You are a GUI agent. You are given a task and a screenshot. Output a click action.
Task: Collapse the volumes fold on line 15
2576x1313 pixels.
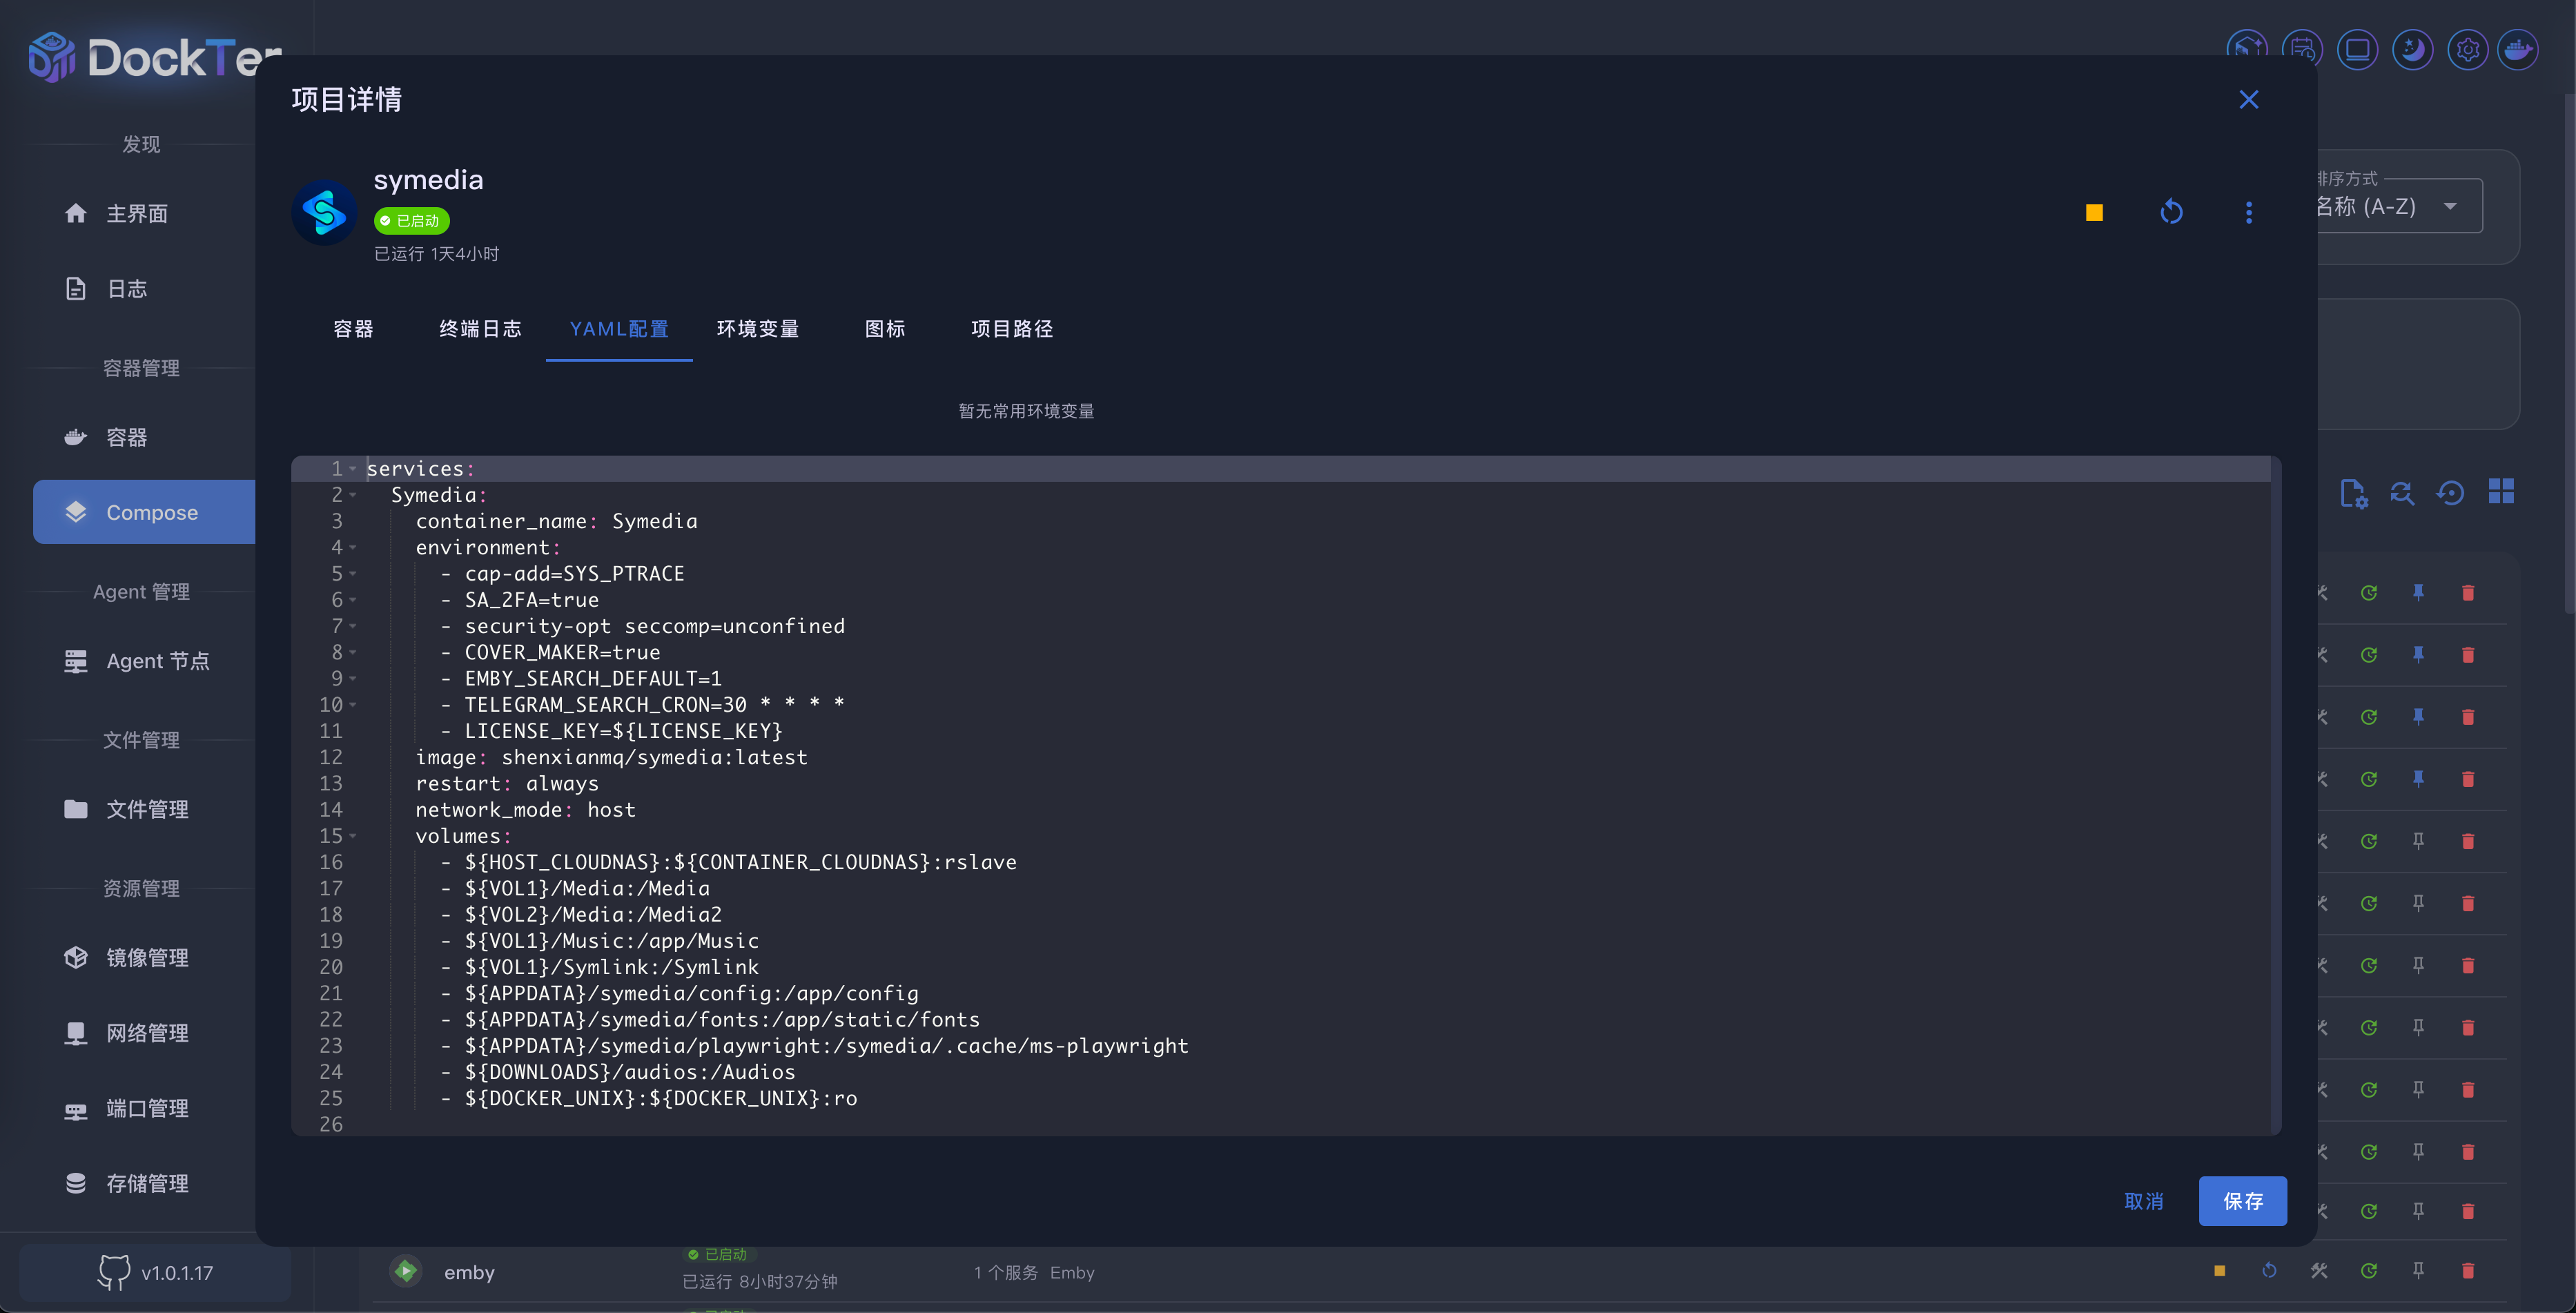point(353,836)
